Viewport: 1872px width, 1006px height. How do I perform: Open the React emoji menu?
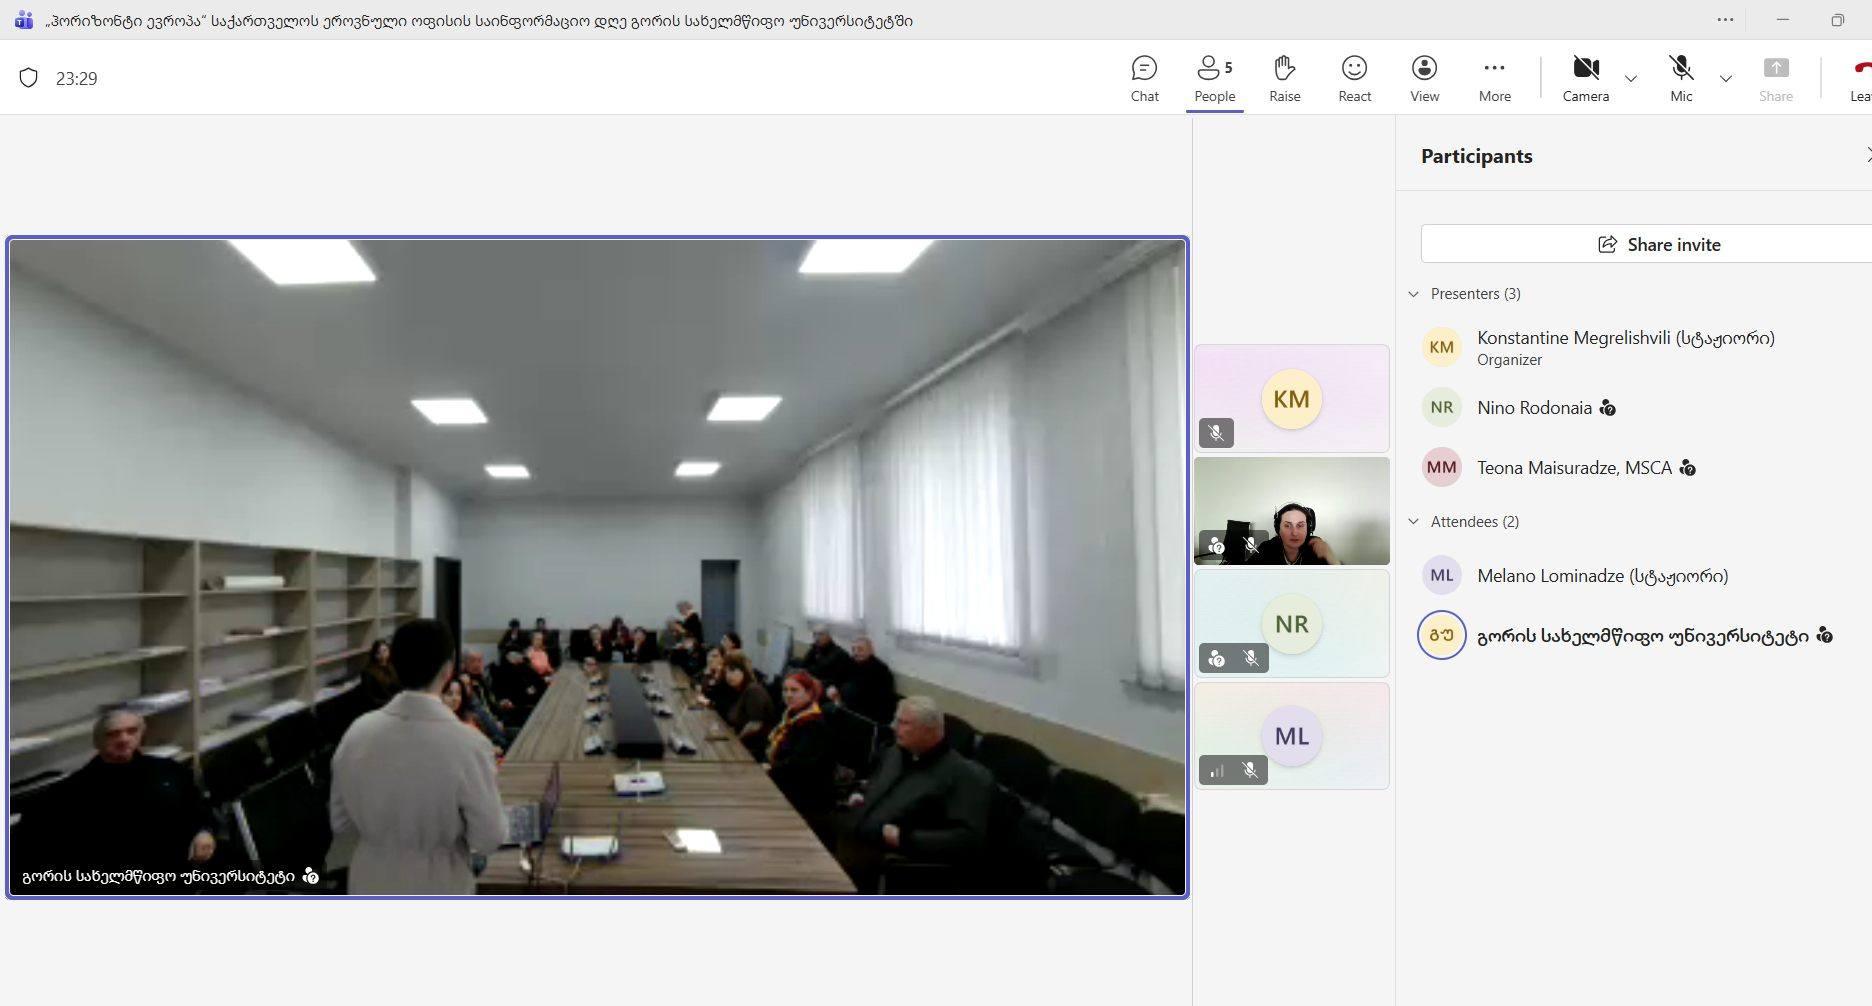click(x=1354, y=78)
